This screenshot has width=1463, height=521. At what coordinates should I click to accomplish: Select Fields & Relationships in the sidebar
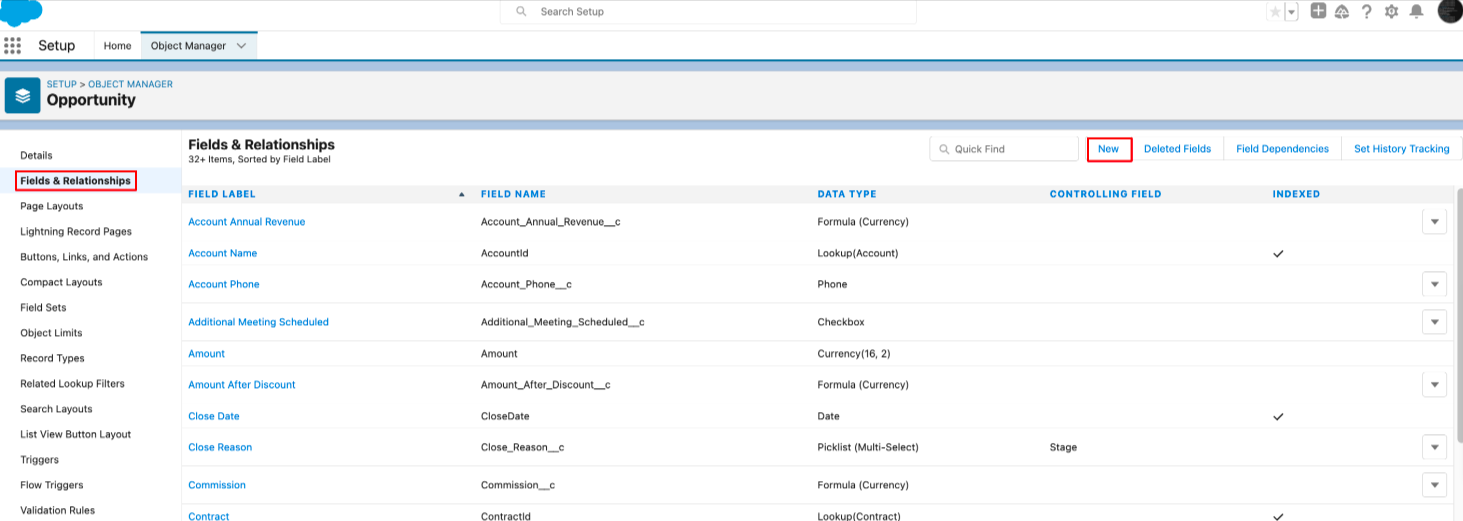click(x=75, y=181)
